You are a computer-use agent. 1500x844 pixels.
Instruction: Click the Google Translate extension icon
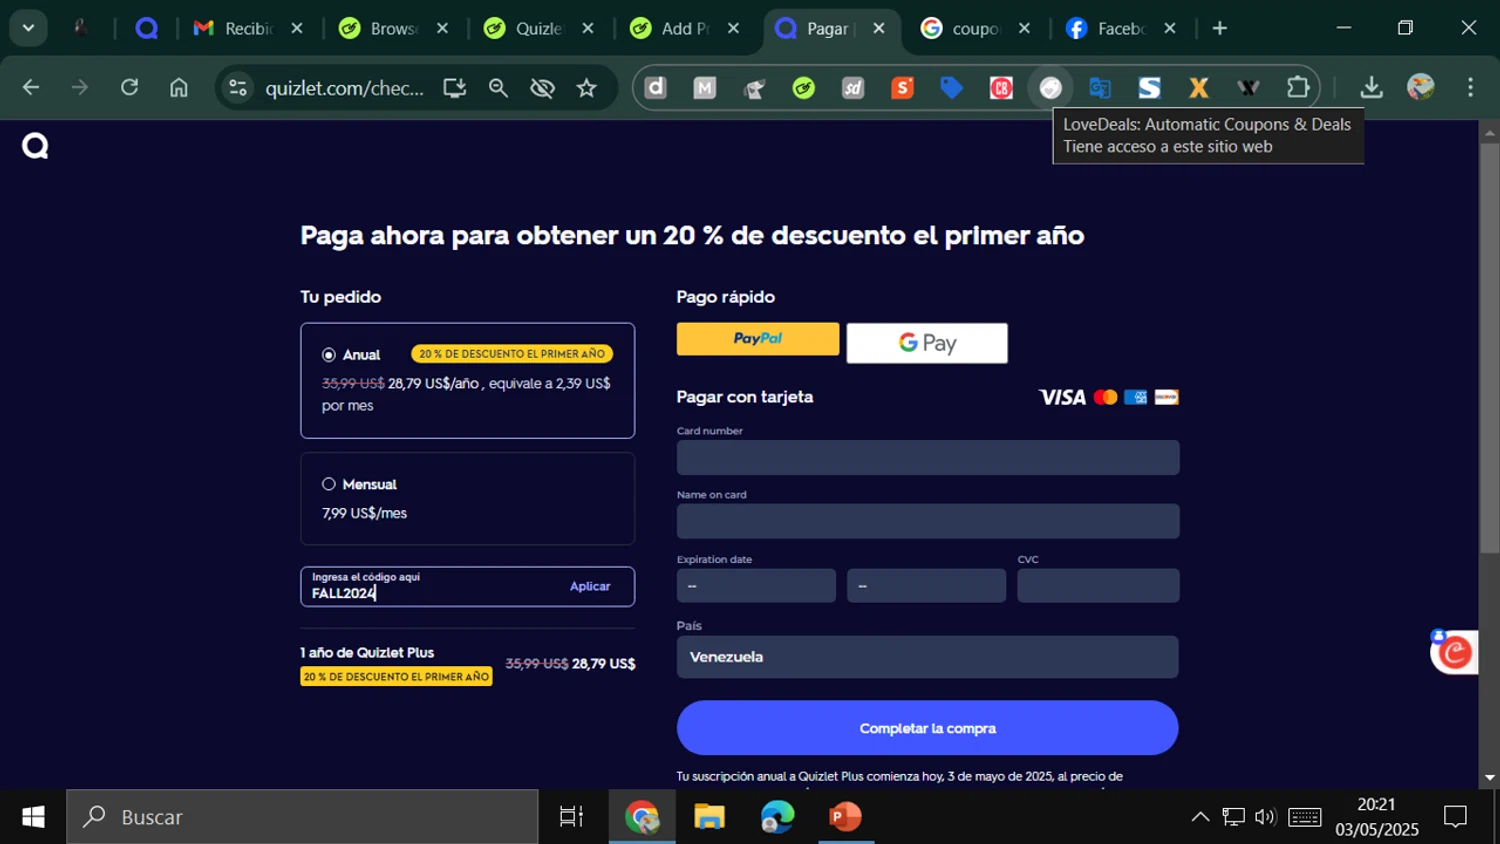1100,88
